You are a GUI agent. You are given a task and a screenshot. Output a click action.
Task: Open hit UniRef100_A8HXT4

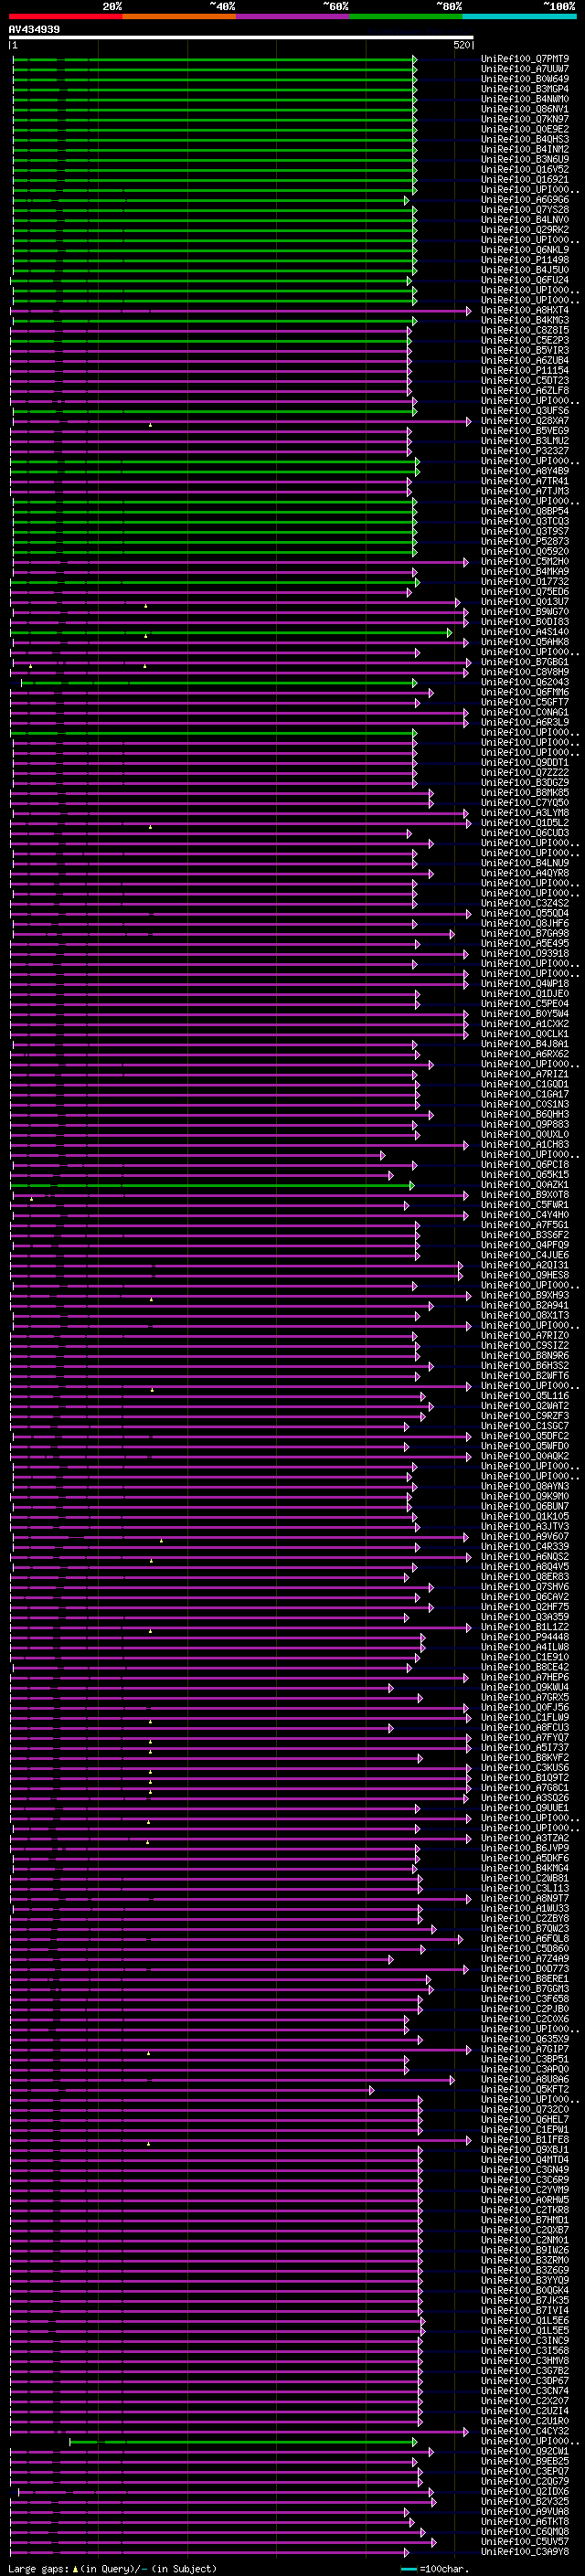coord(525,310)
